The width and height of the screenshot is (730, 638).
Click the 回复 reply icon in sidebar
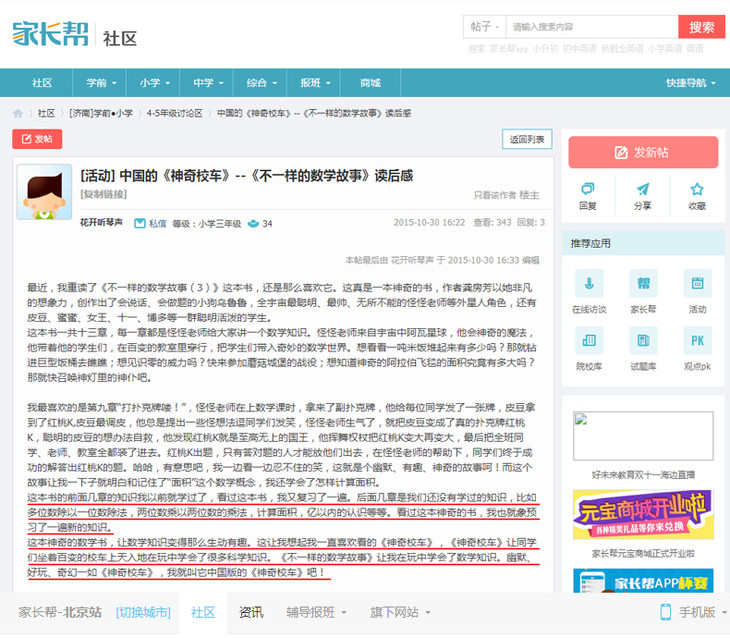click(588, 189)
